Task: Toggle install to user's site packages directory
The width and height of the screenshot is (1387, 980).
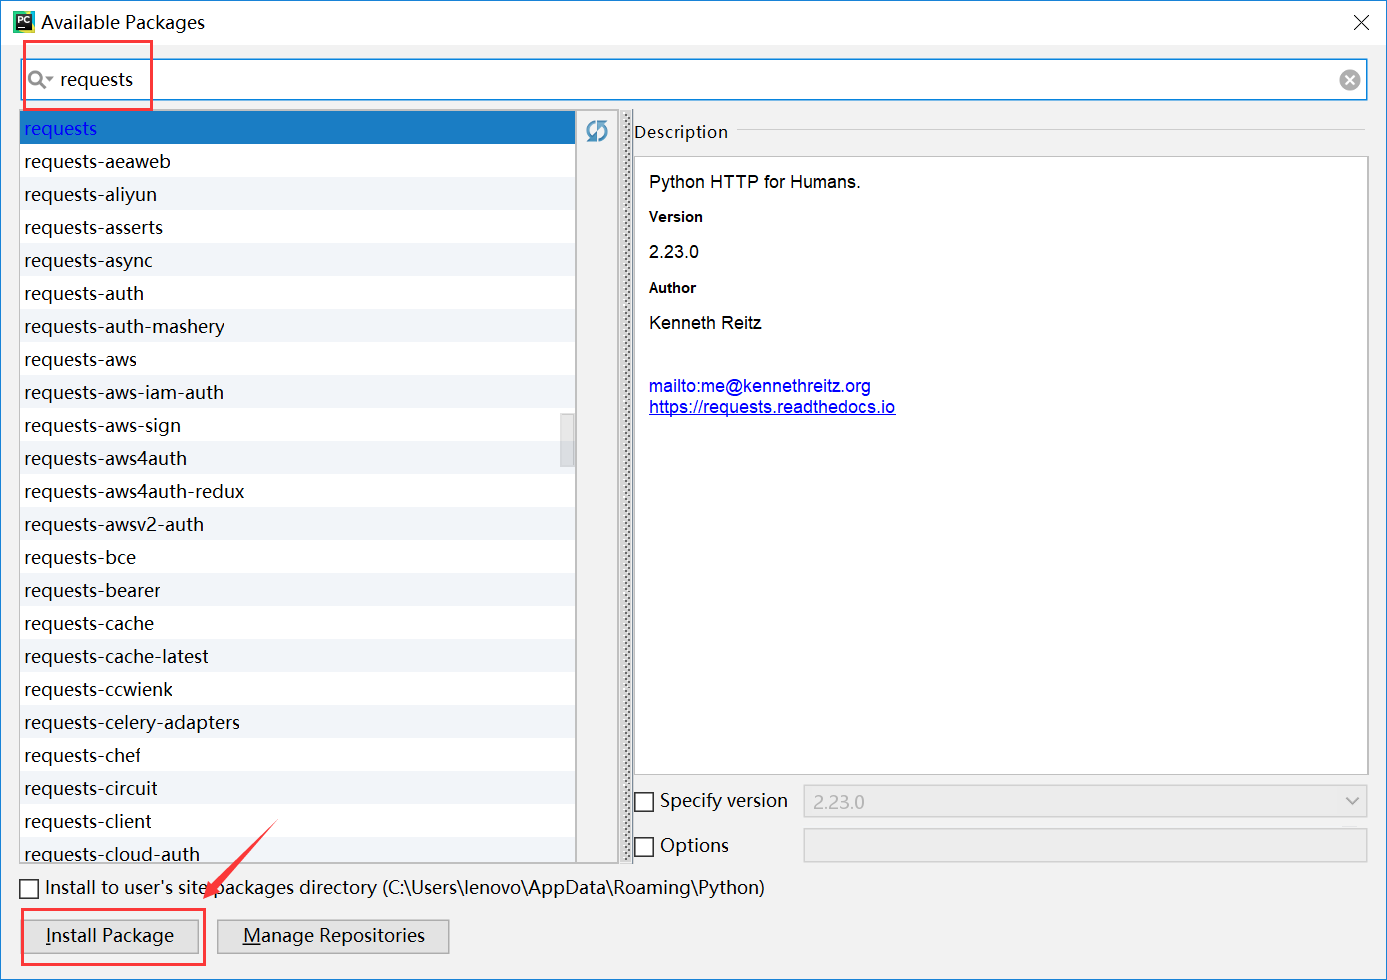Action: tap(30, 889)
